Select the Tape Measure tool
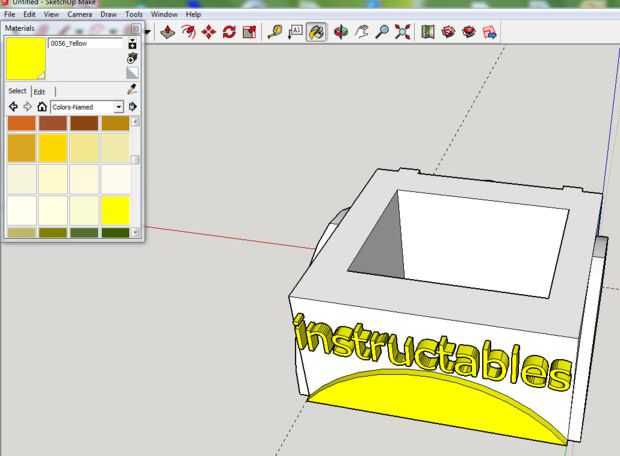The width and height of the screenshot is (620, 456). pos(275,32)
